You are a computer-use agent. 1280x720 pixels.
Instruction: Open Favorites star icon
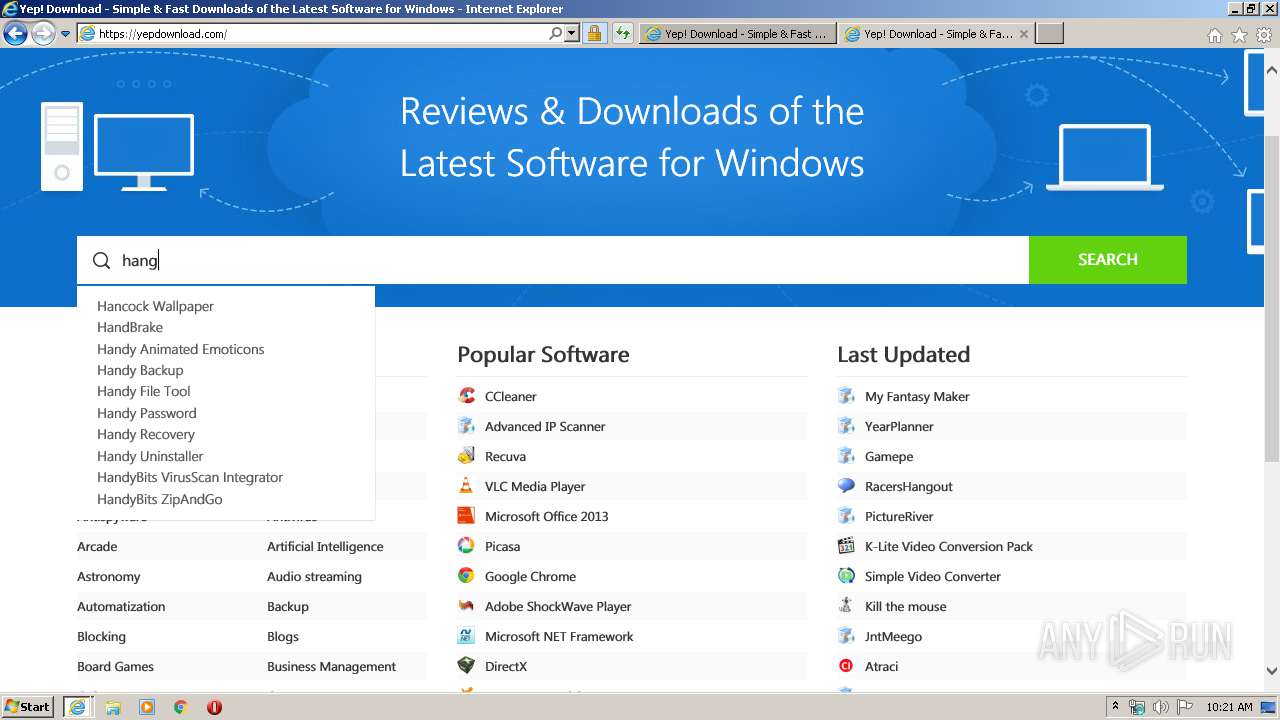pos(1239,35)
